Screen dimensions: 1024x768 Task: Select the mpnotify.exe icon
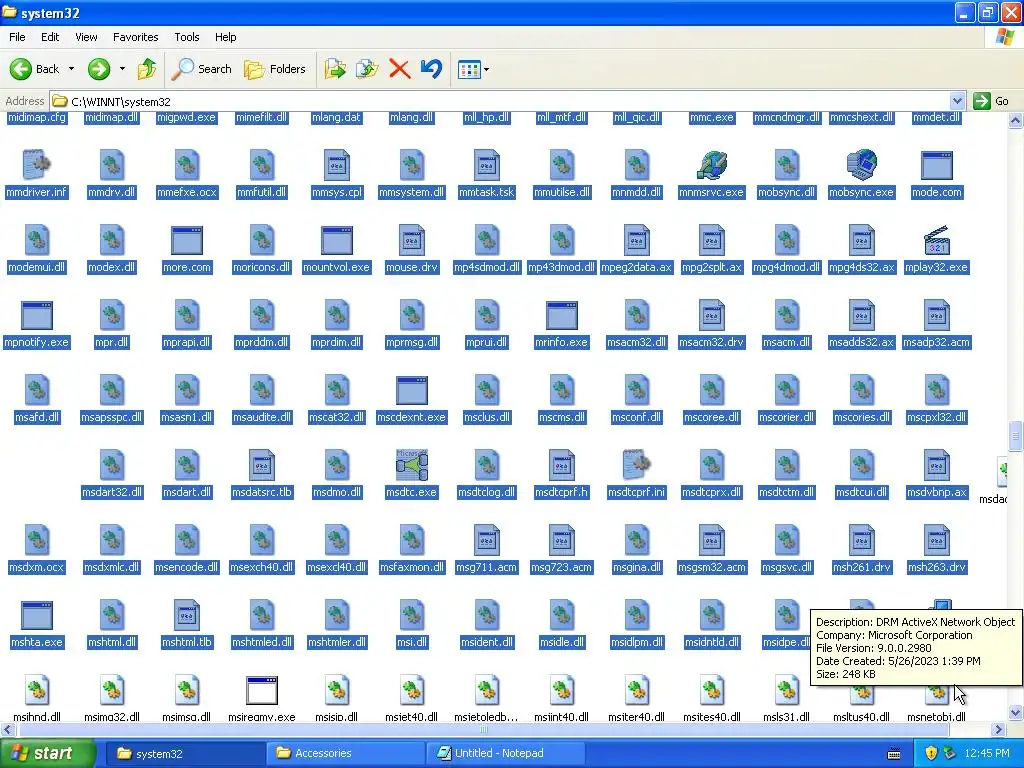[37, 315]
